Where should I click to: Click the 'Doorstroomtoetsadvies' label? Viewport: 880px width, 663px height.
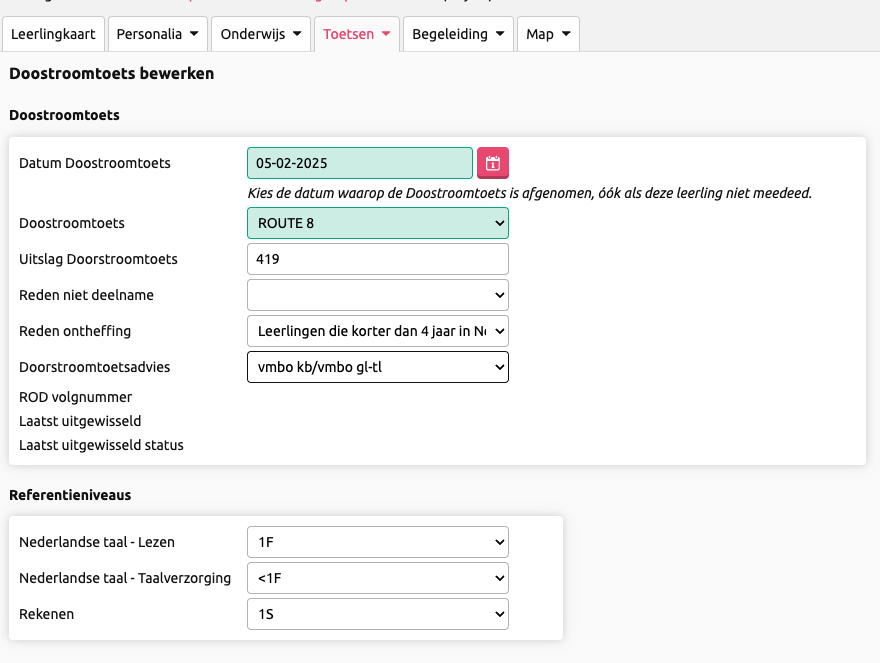coord(95,367)
